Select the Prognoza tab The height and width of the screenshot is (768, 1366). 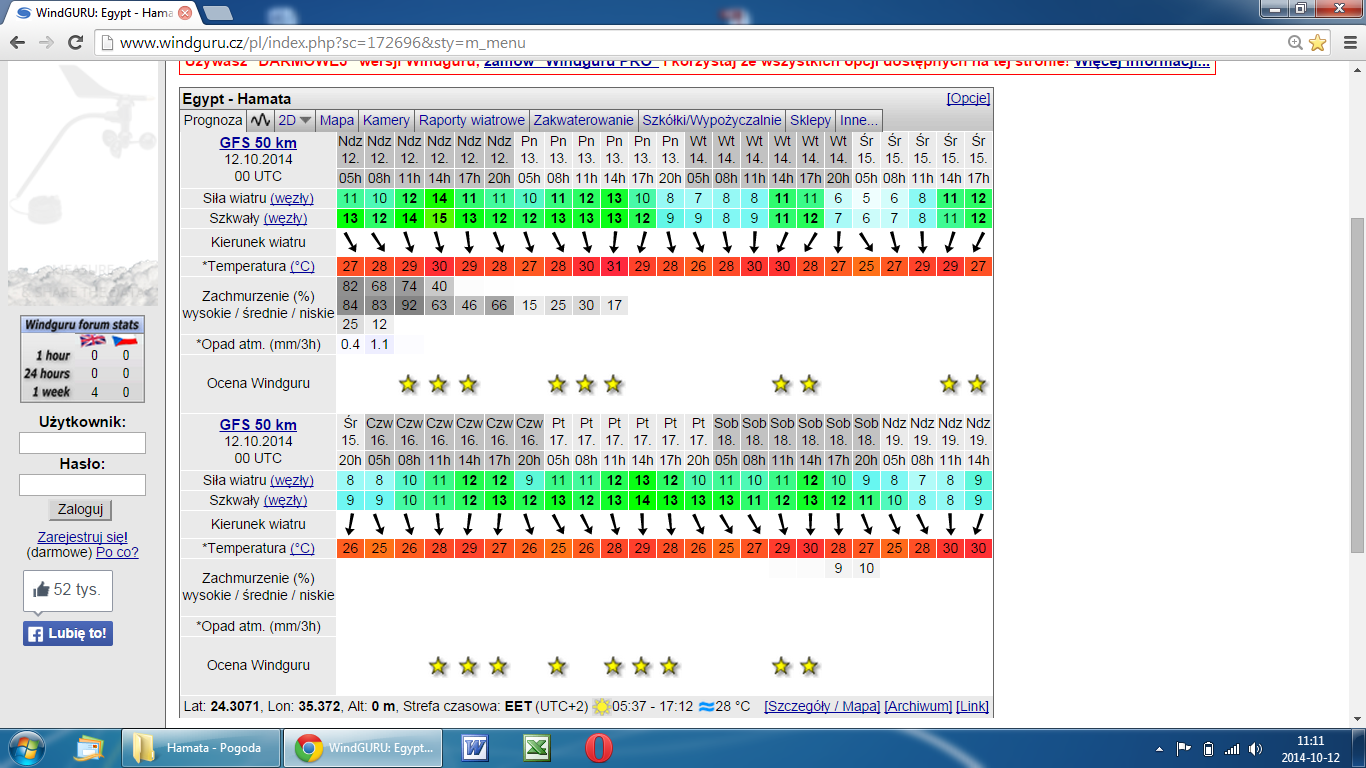[x=213, y=120]
